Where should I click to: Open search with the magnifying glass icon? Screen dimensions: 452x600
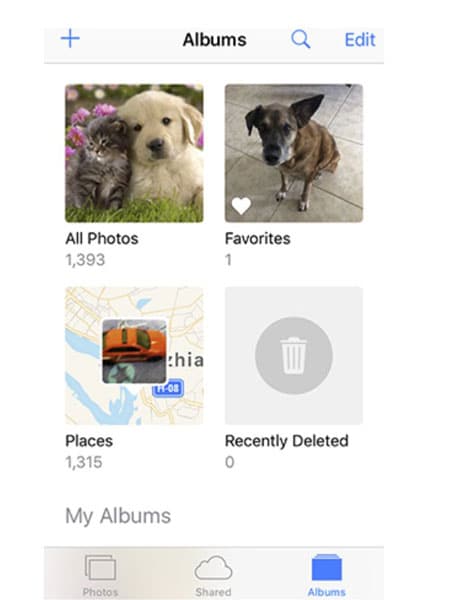pyautogui.click(x=301, y=39)
